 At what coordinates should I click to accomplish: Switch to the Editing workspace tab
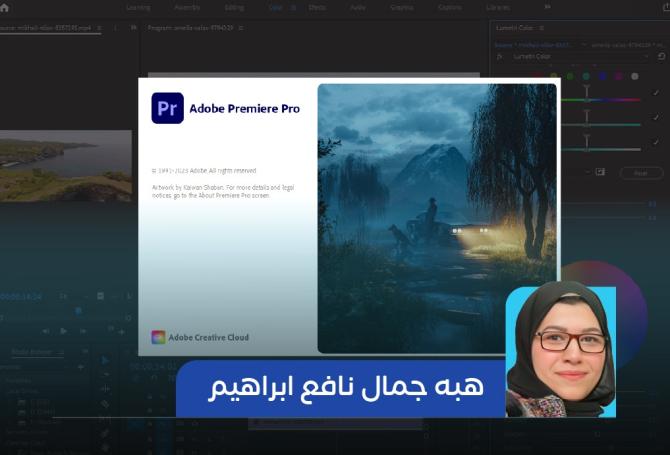click(x=234, y=7)
